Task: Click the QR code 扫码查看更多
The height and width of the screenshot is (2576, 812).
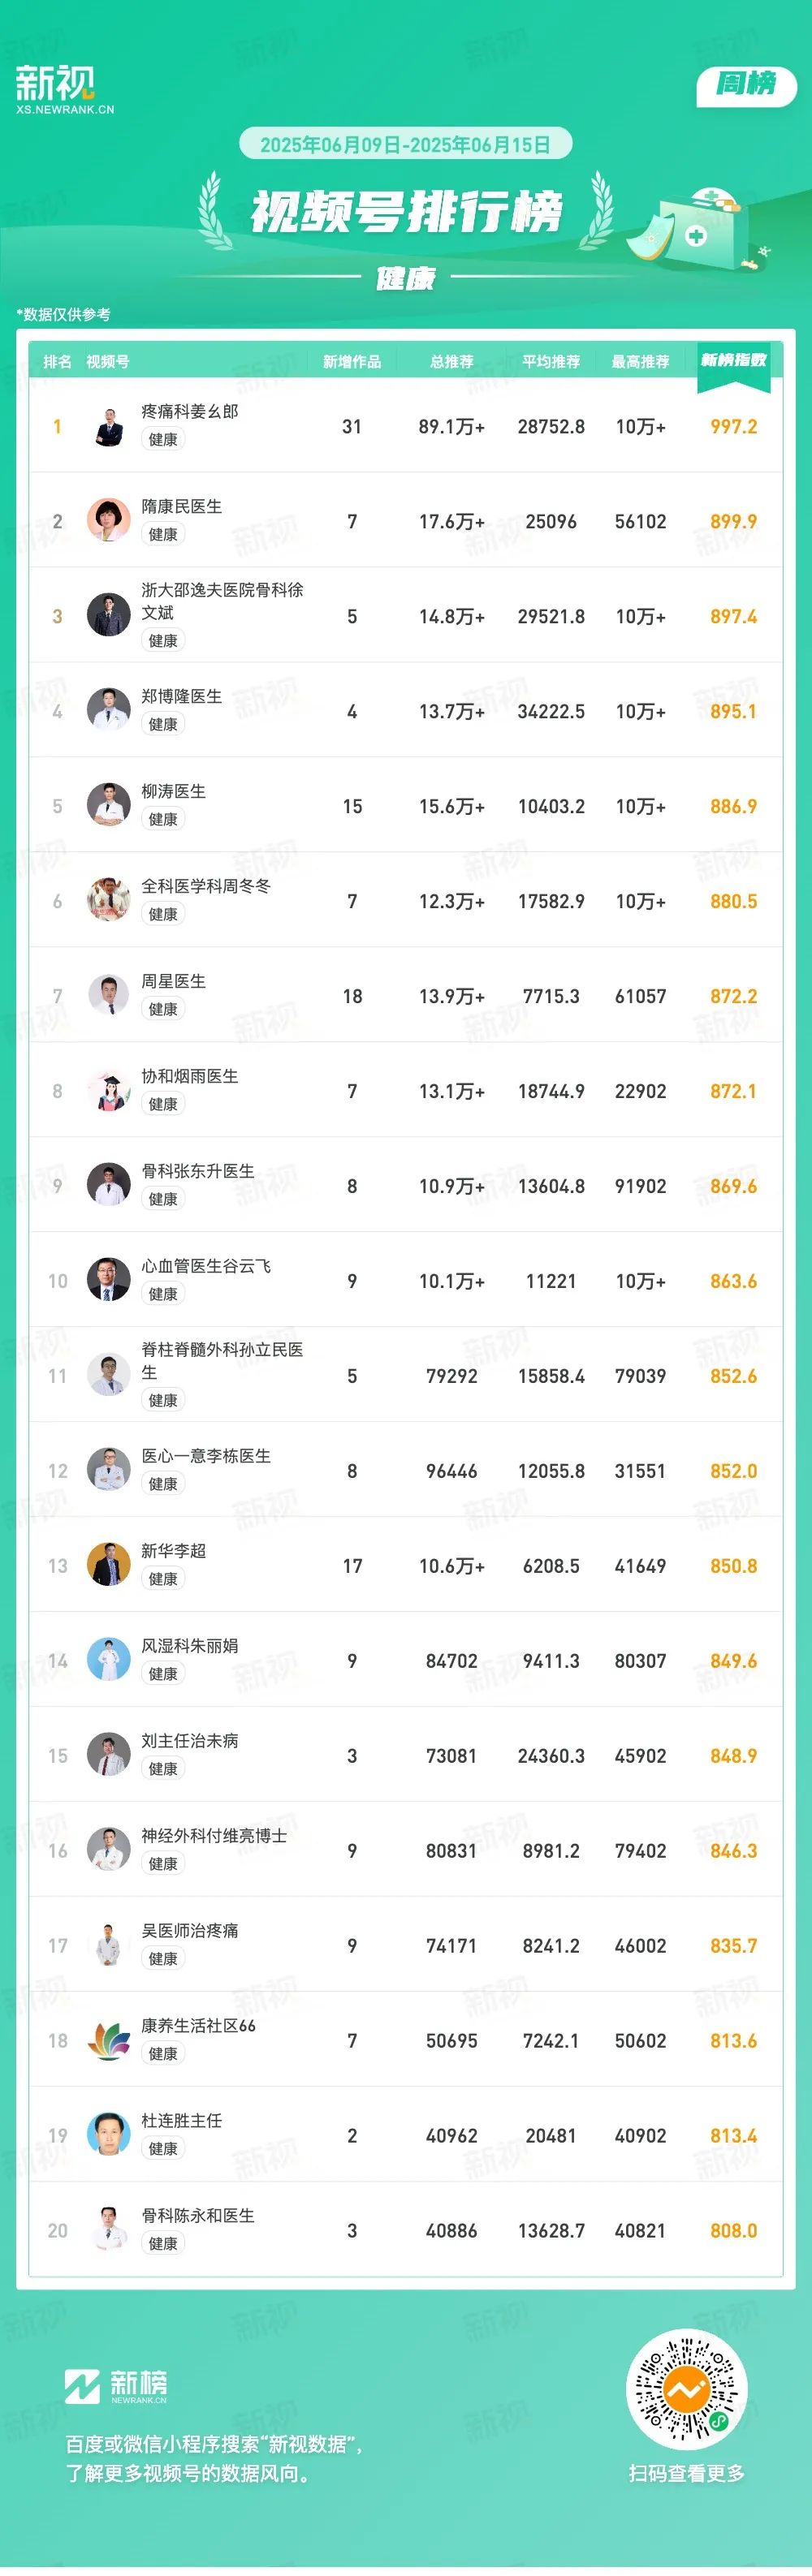Action: click(x=686, y=2391)
